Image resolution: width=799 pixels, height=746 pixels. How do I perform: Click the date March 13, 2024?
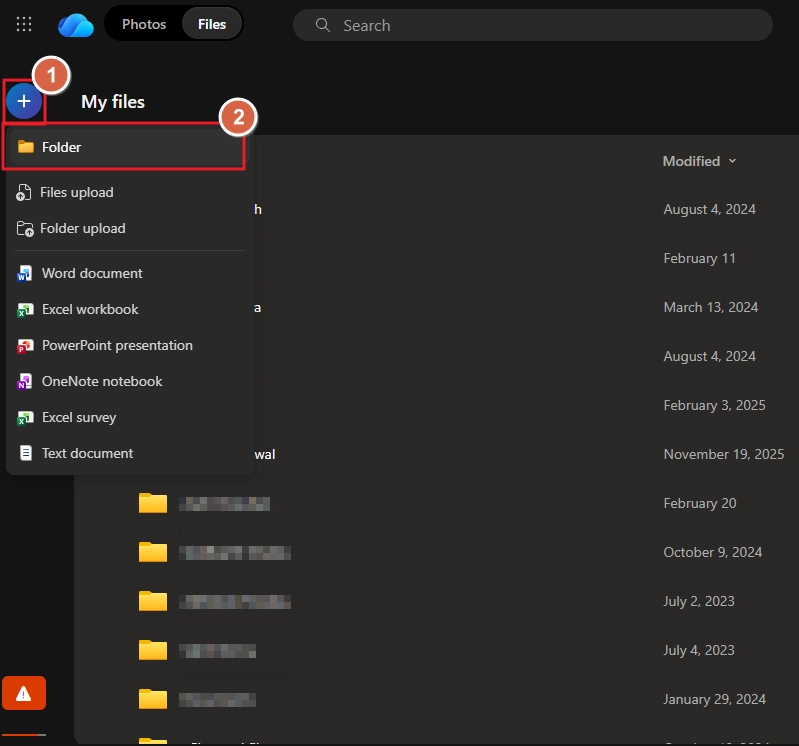(710, 307)
